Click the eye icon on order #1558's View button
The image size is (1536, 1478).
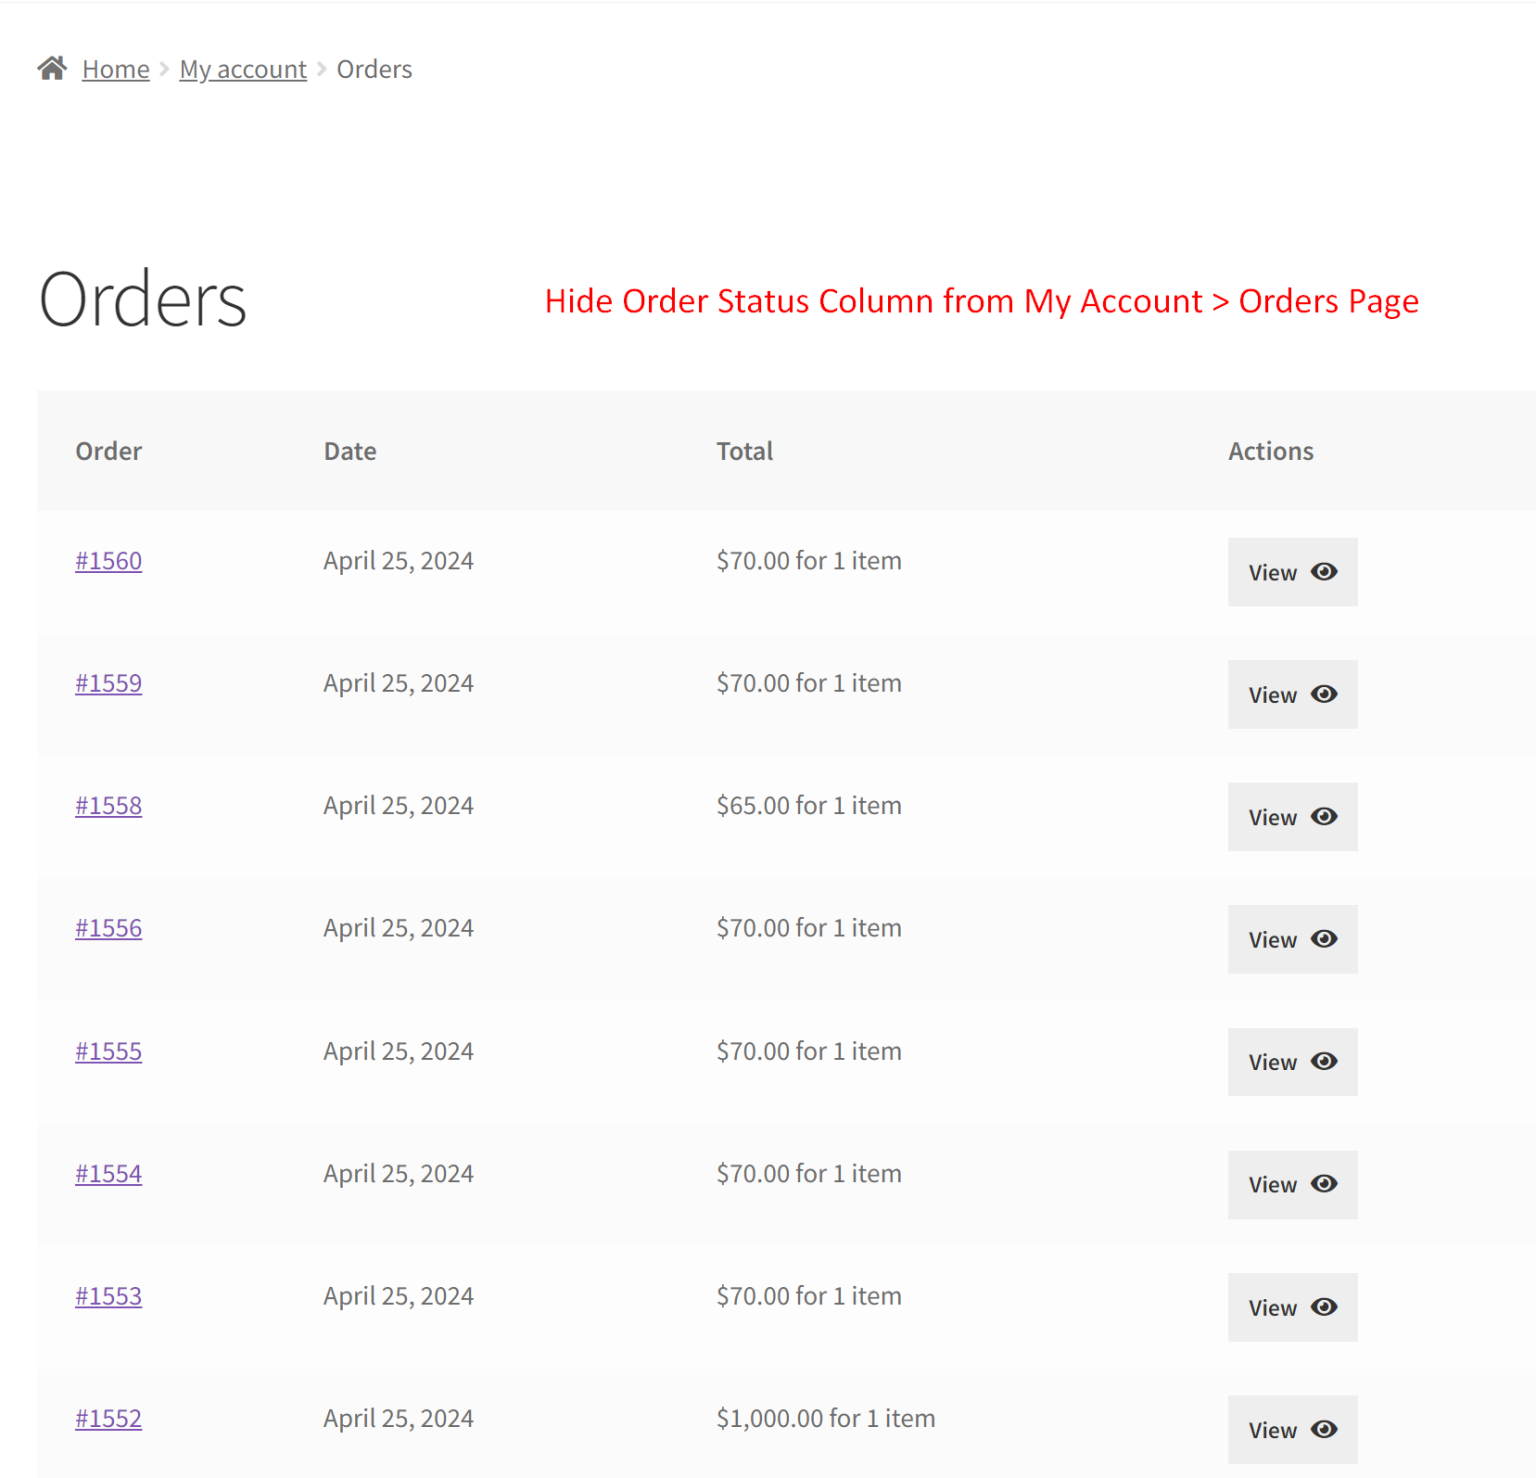[1323, 817]
